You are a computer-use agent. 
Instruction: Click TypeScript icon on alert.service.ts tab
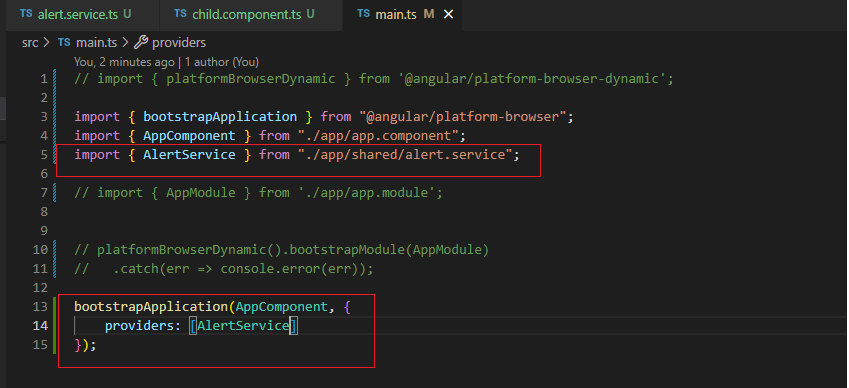26,14
